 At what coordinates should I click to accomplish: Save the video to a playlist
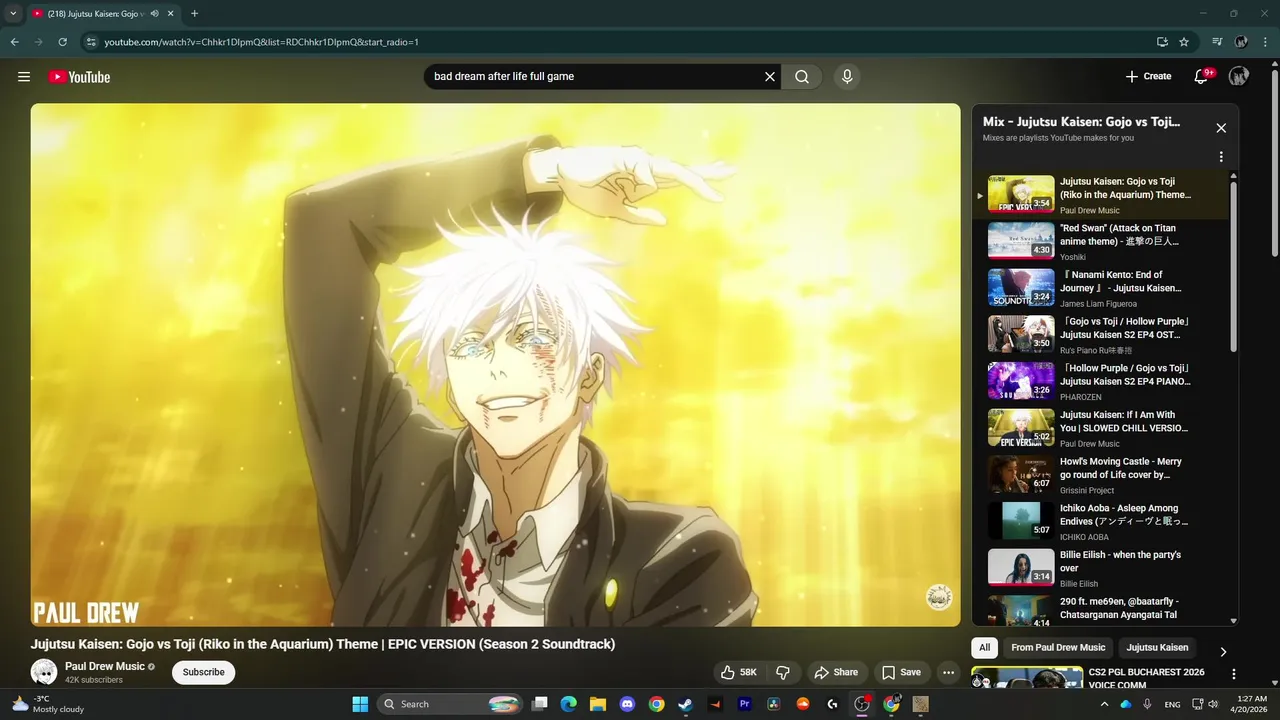tap(901, 673)
